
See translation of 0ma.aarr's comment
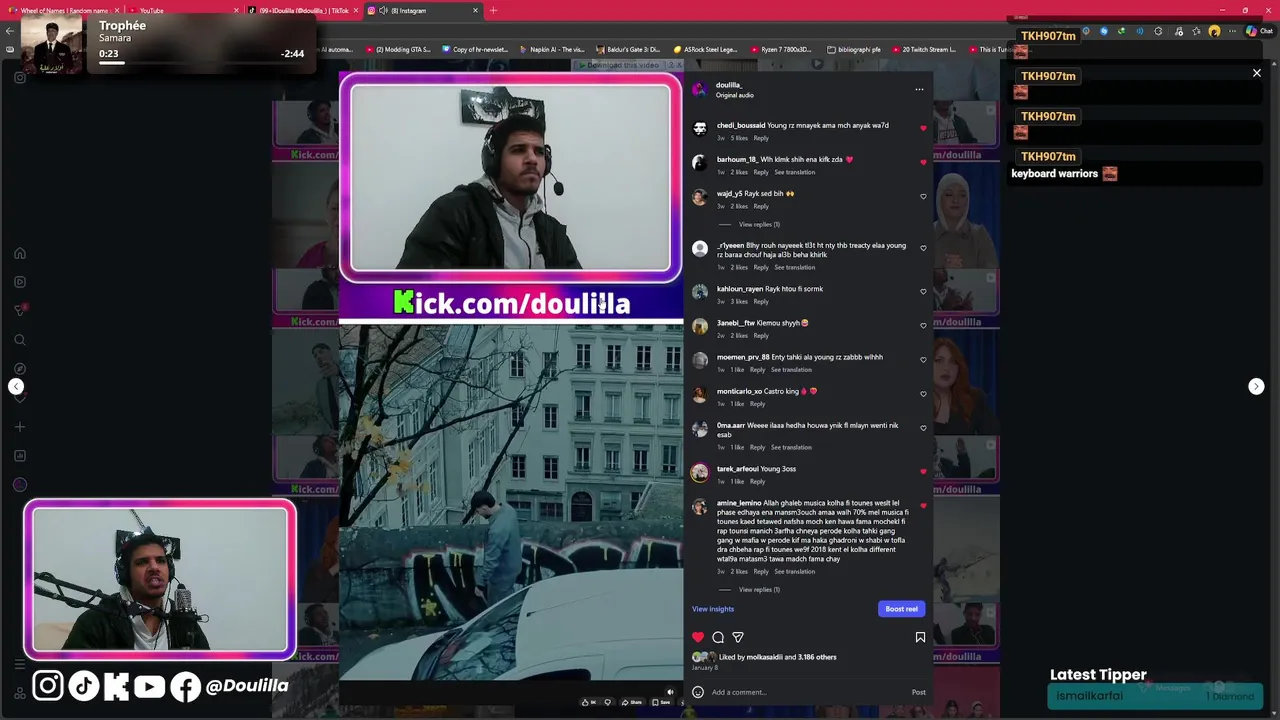(791, 448)
